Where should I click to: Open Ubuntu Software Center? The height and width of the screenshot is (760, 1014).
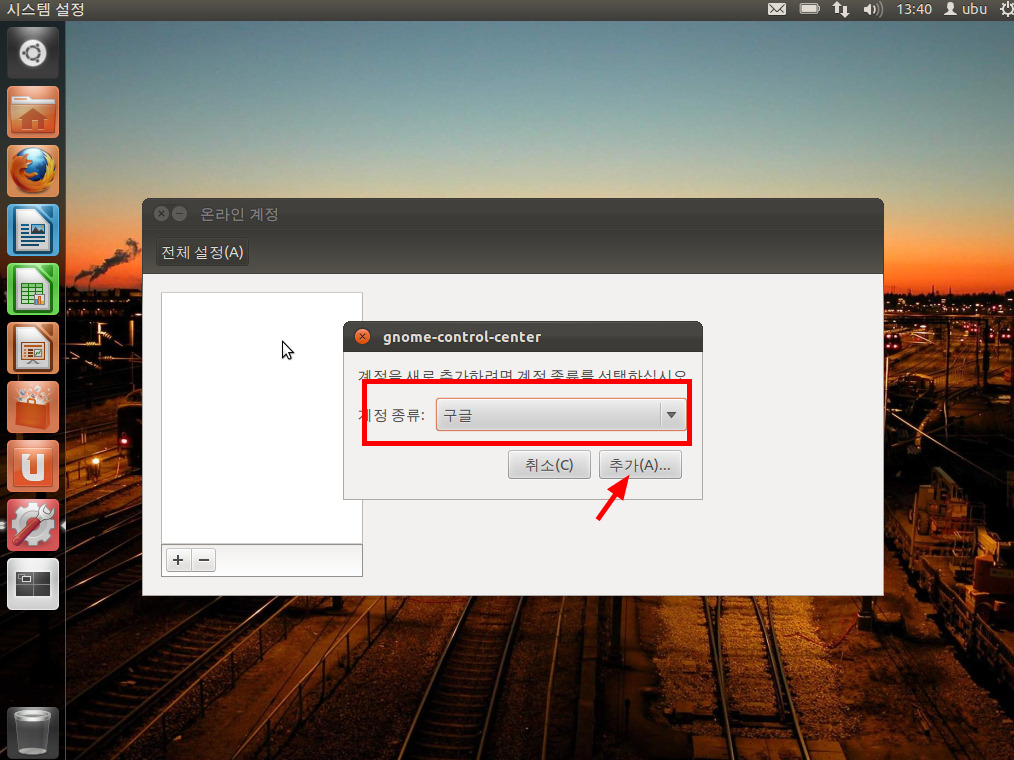coord(33,407)
